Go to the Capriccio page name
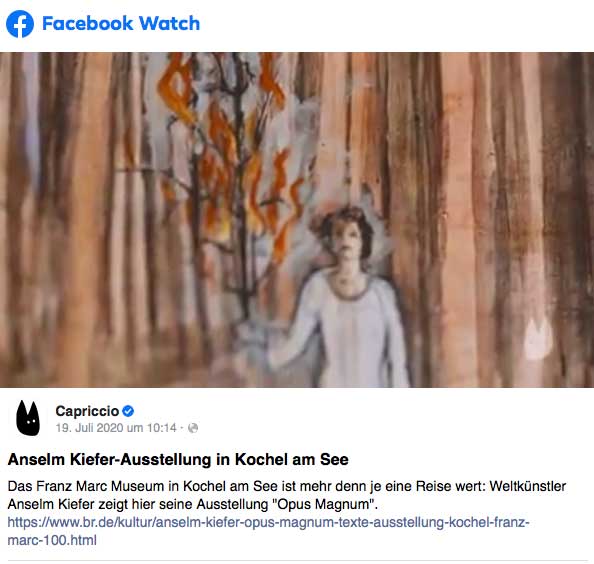 [87, 411]
